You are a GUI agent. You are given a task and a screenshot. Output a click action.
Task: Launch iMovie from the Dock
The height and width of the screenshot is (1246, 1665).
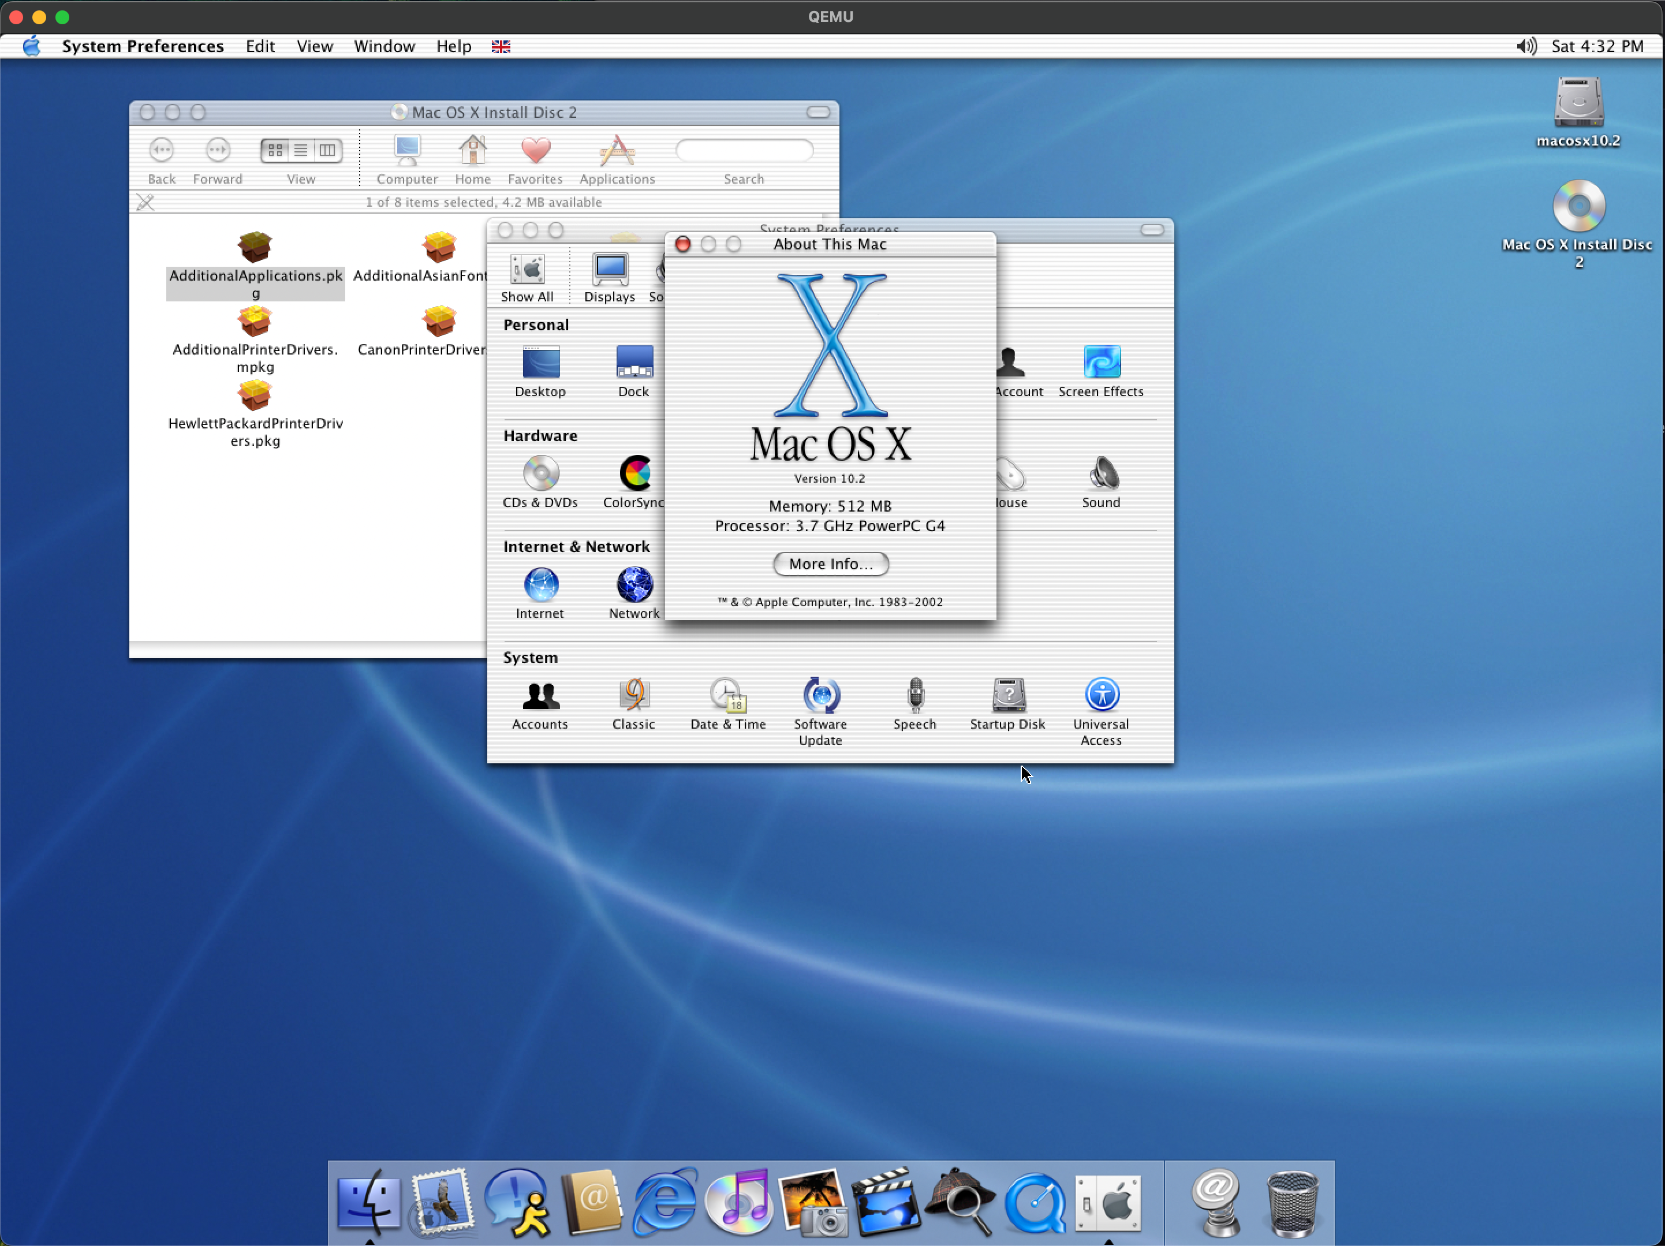point(887,1202)
